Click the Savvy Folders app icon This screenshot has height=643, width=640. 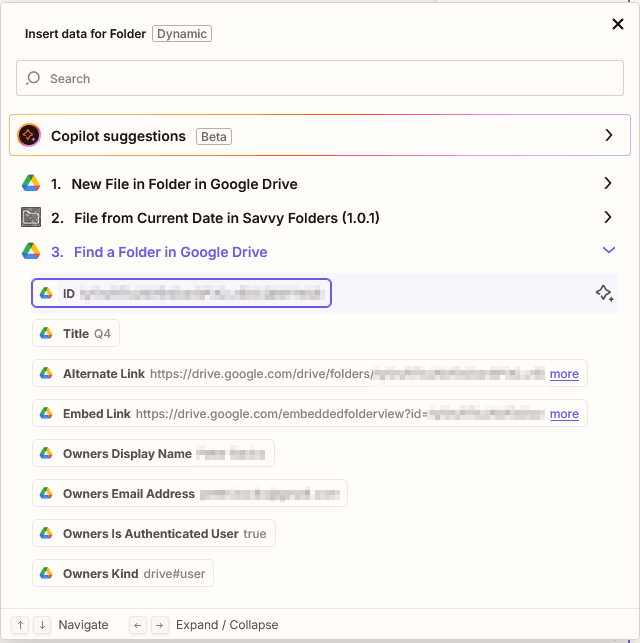pos(31,217)
